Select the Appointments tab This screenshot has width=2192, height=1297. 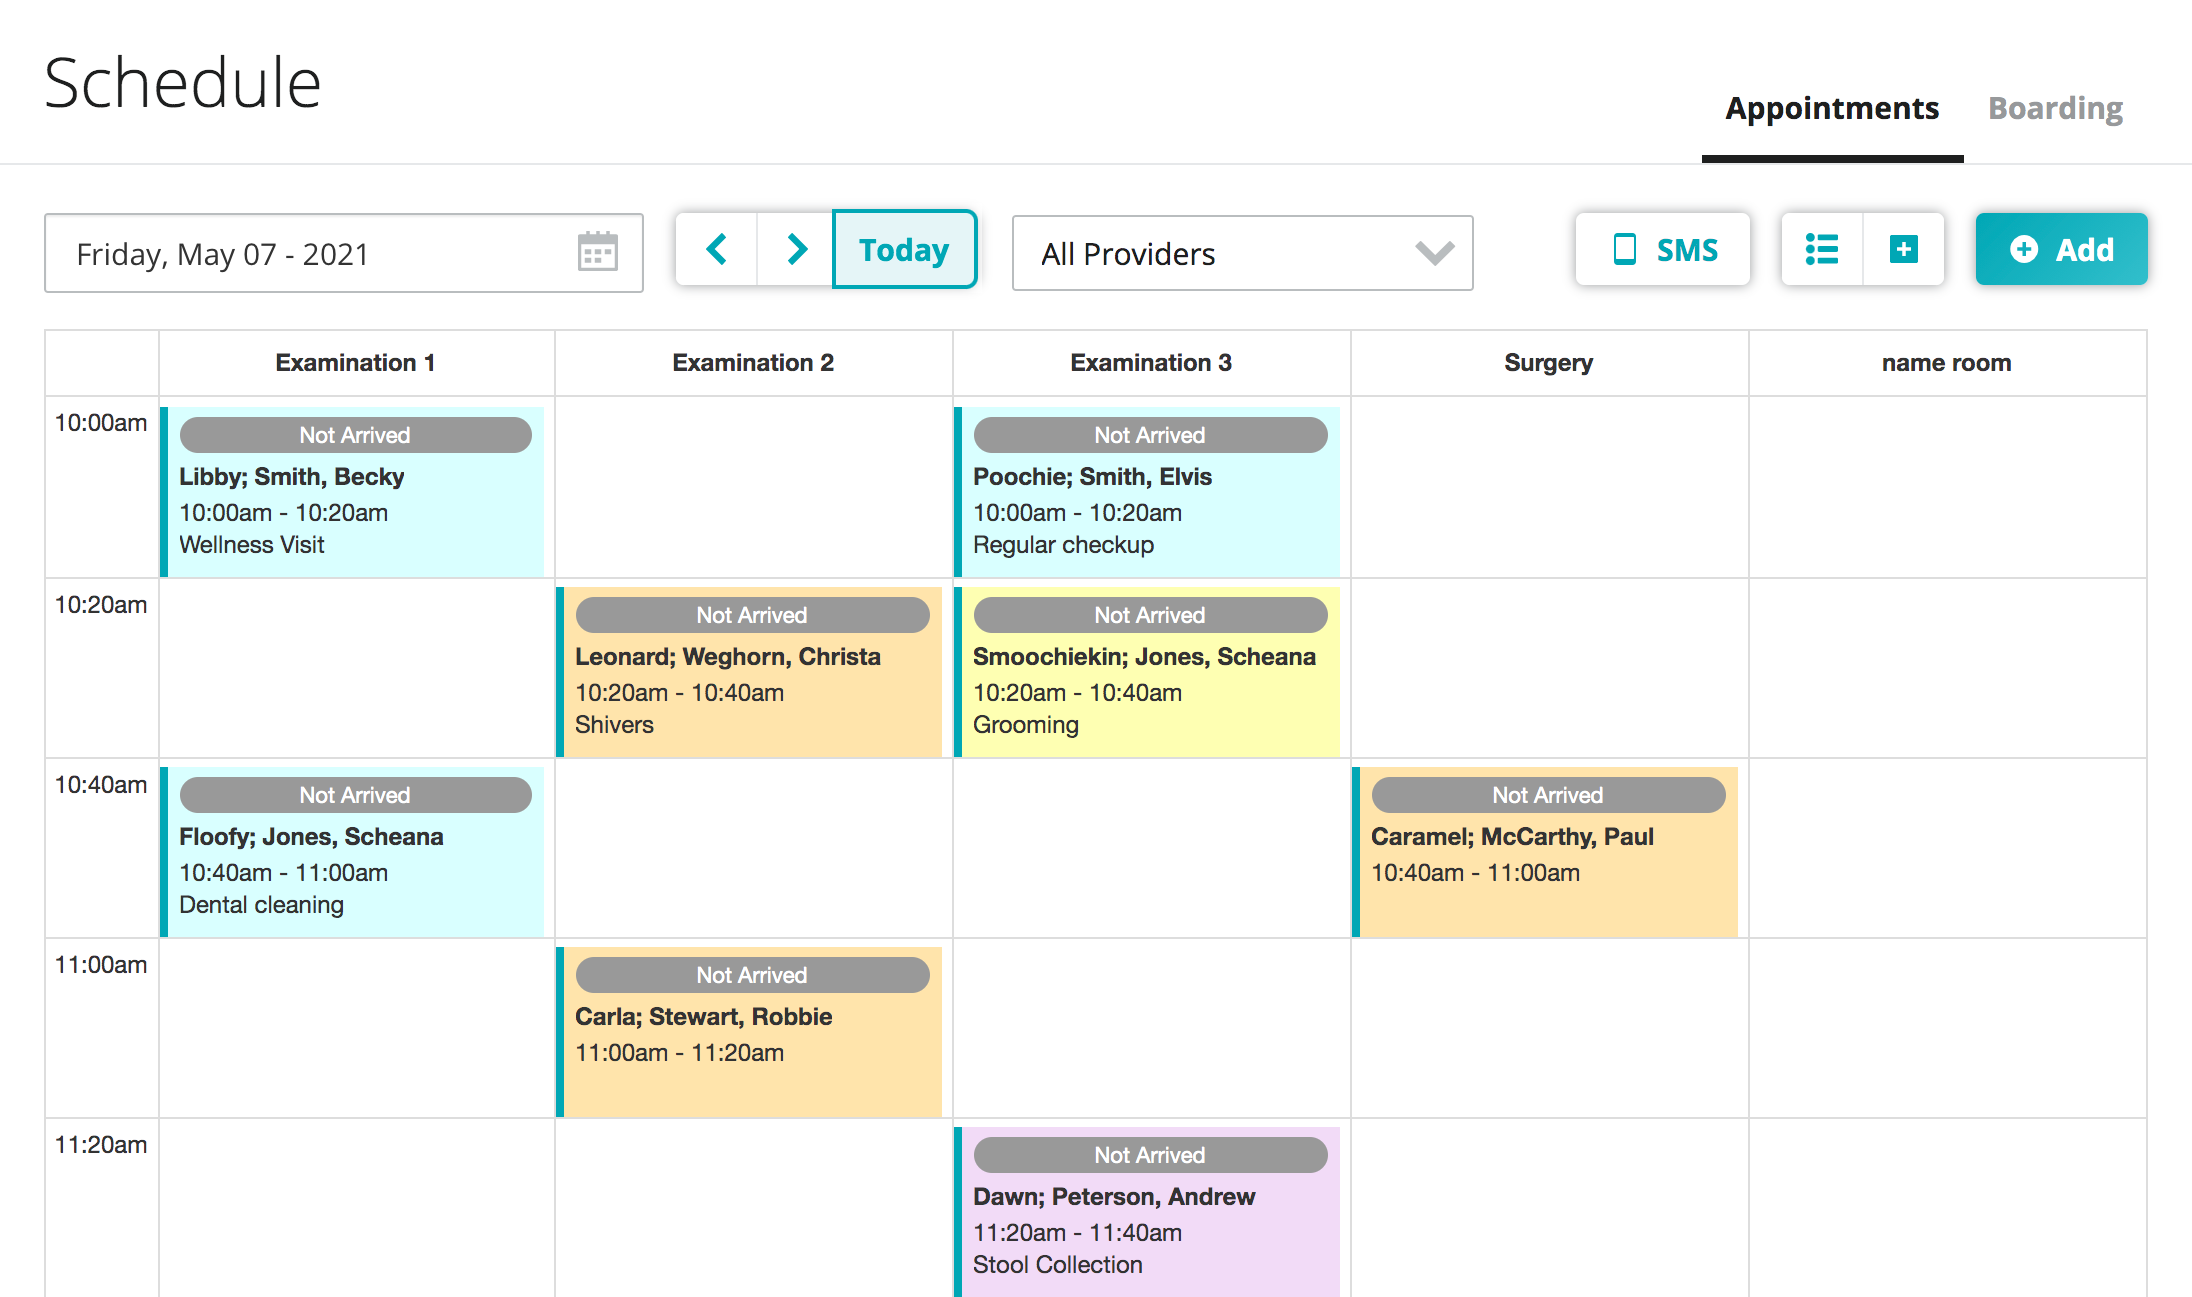pyautogui.click(x=1832, y=108)
